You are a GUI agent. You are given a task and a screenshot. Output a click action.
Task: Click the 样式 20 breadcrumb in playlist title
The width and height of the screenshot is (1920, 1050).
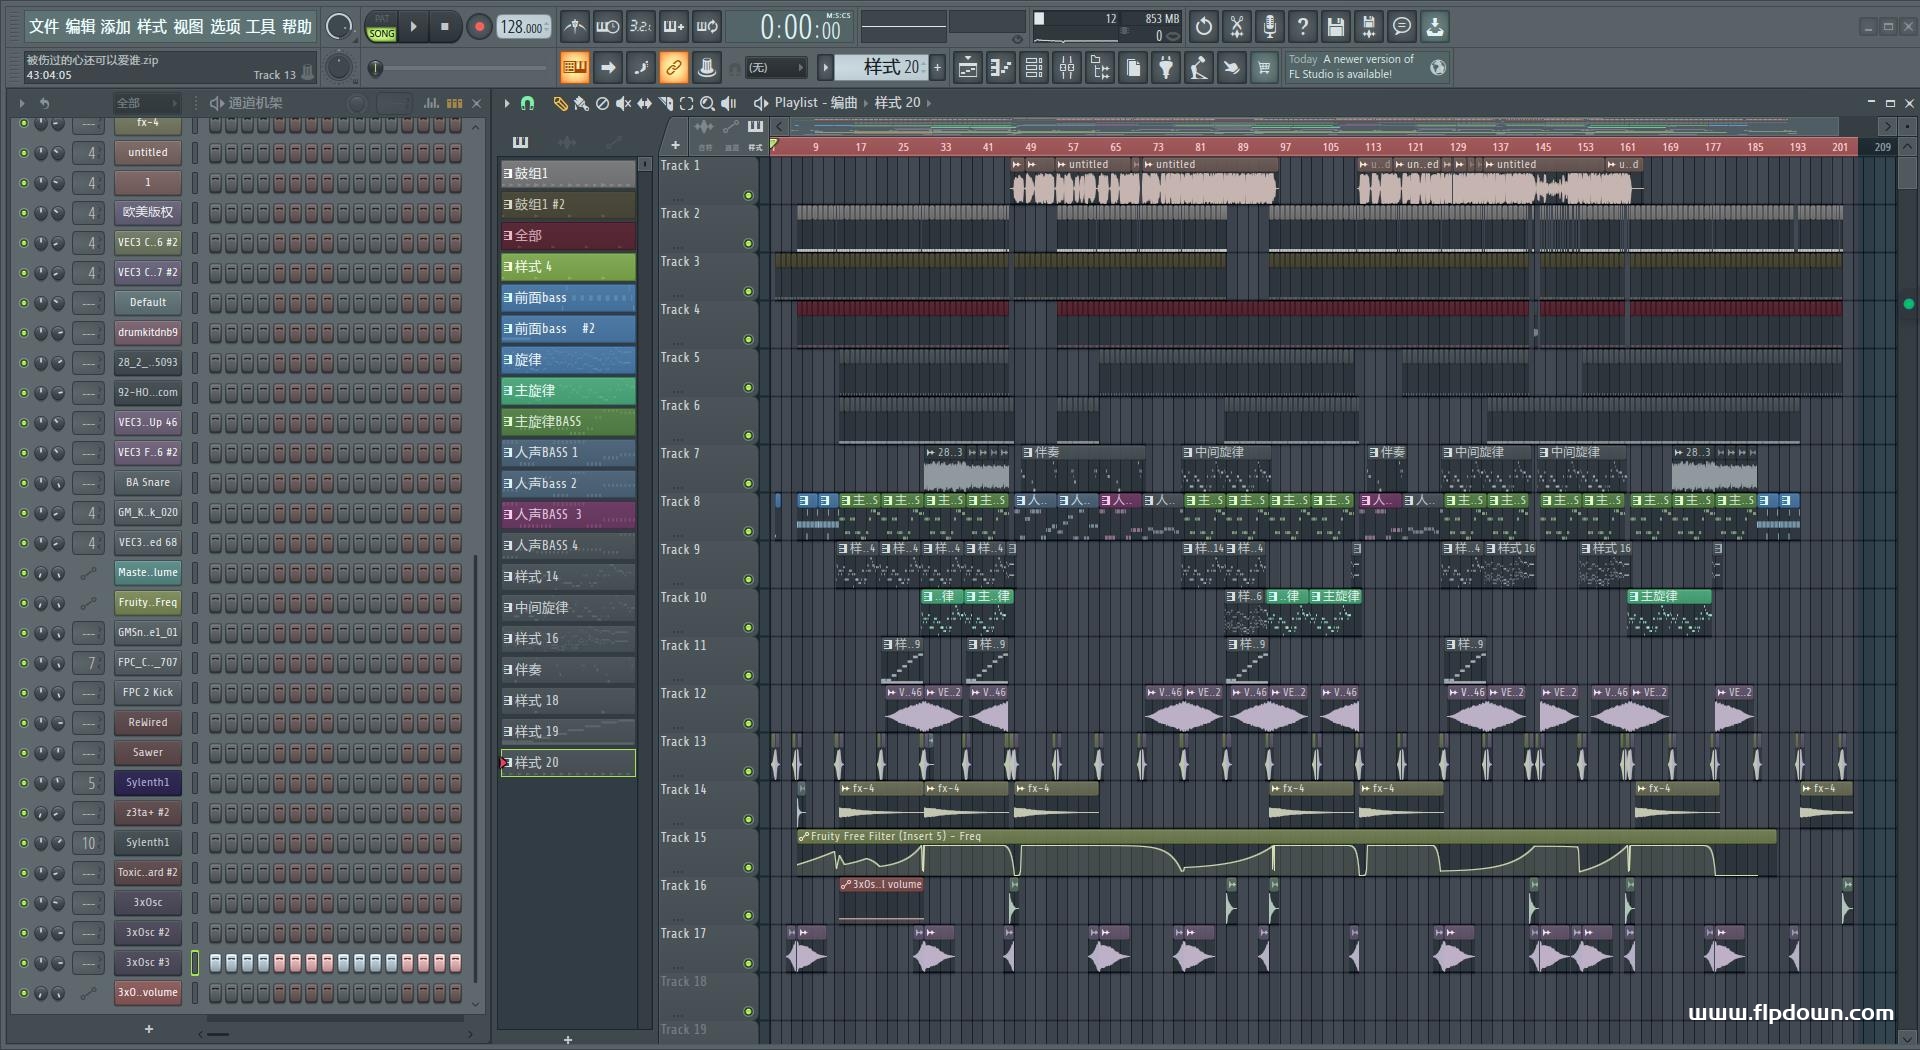click(x=897, y=103)
